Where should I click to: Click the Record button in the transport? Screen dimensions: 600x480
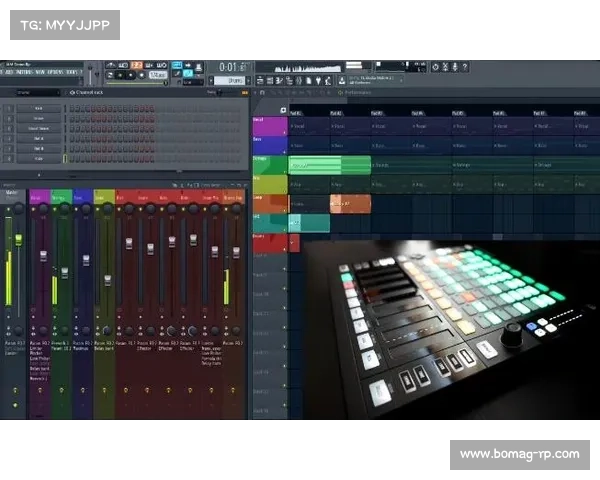(x=140, y=74)
